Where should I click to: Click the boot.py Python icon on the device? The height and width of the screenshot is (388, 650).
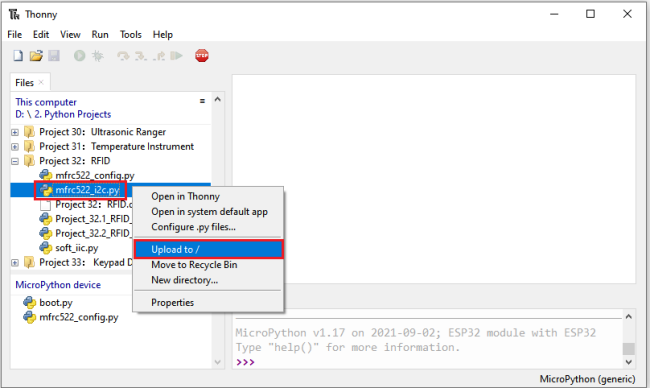[29, 303]
